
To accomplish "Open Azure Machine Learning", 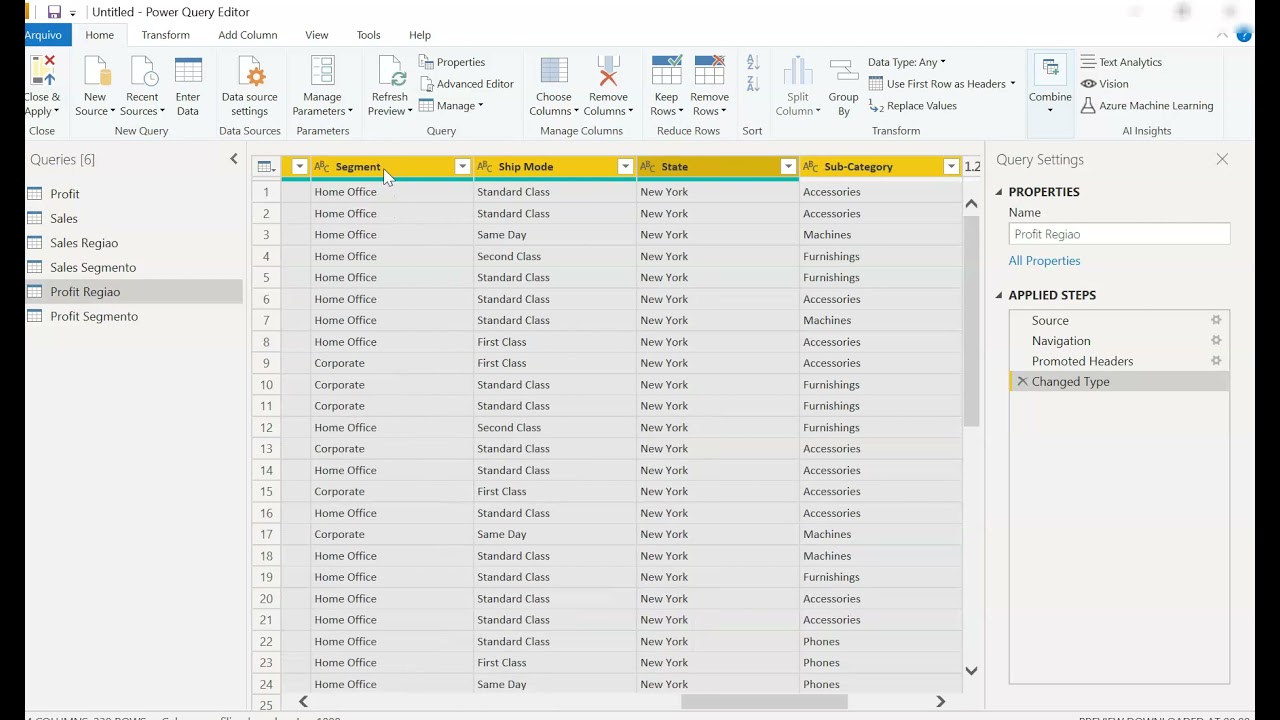I will pos(1147,106).
